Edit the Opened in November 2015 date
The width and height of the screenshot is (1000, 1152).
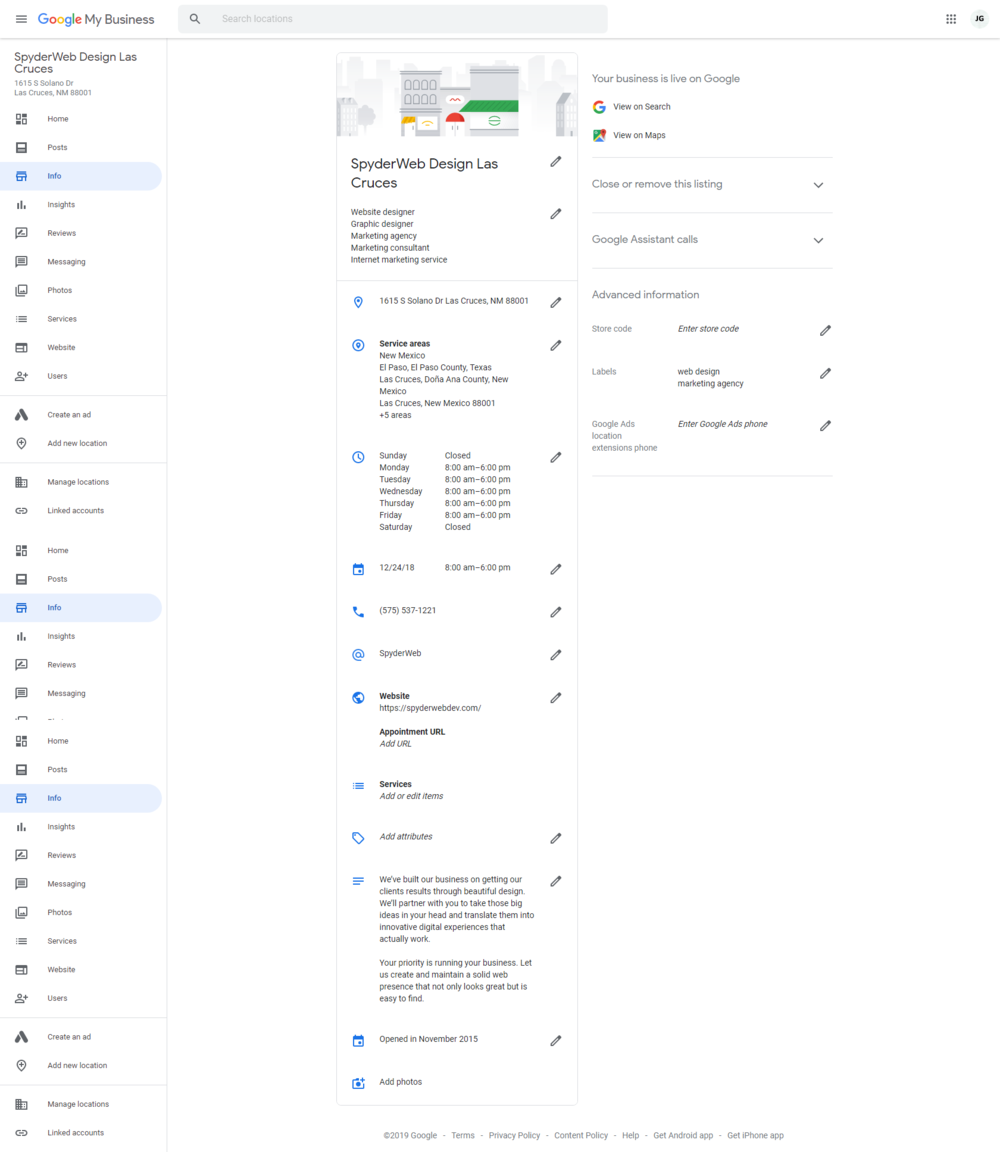(x=556, y=1040)
